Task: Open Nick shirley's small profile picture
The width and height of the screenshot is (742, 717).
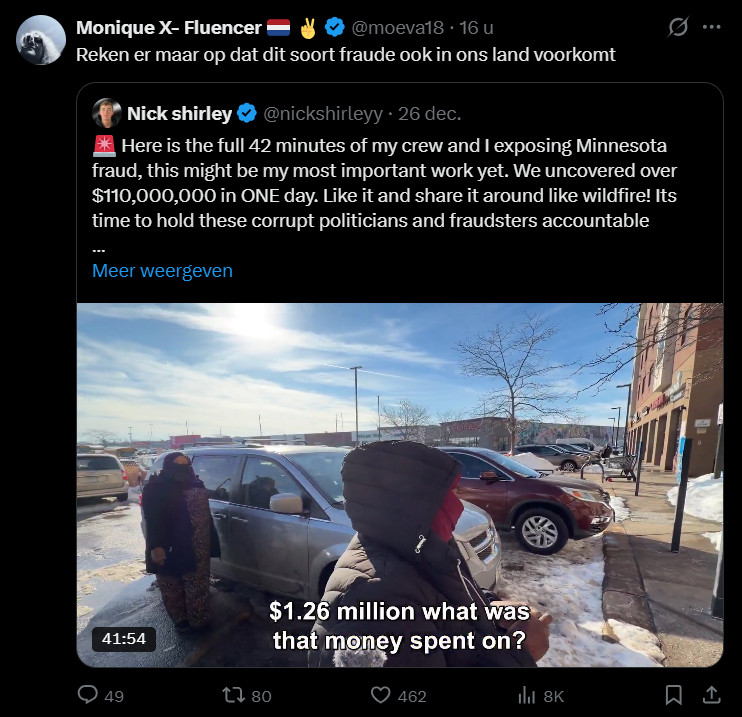Action: pos(107,113)
